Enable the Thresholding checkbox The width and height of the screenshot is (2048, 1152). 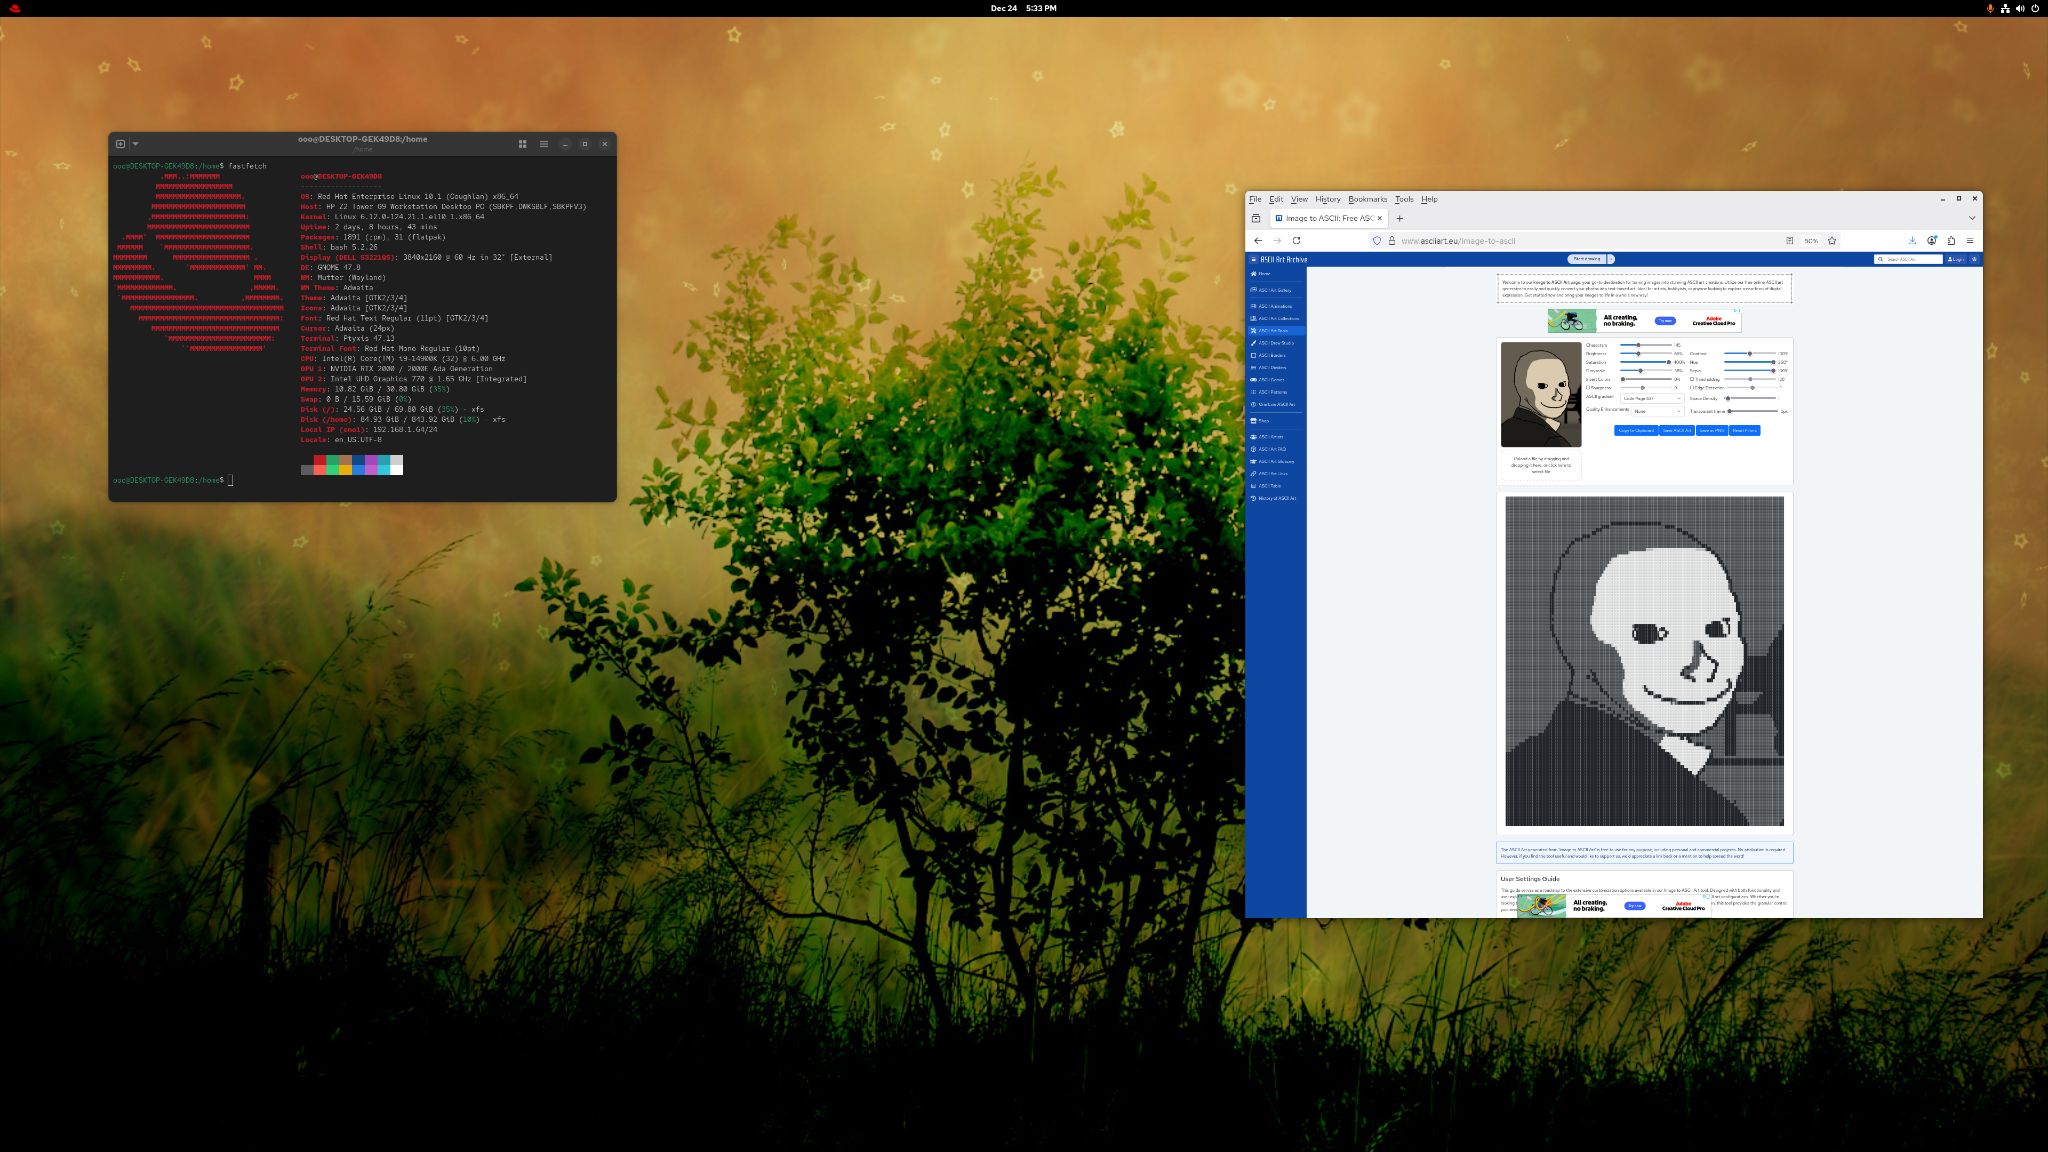click(x=1692, y=379)
